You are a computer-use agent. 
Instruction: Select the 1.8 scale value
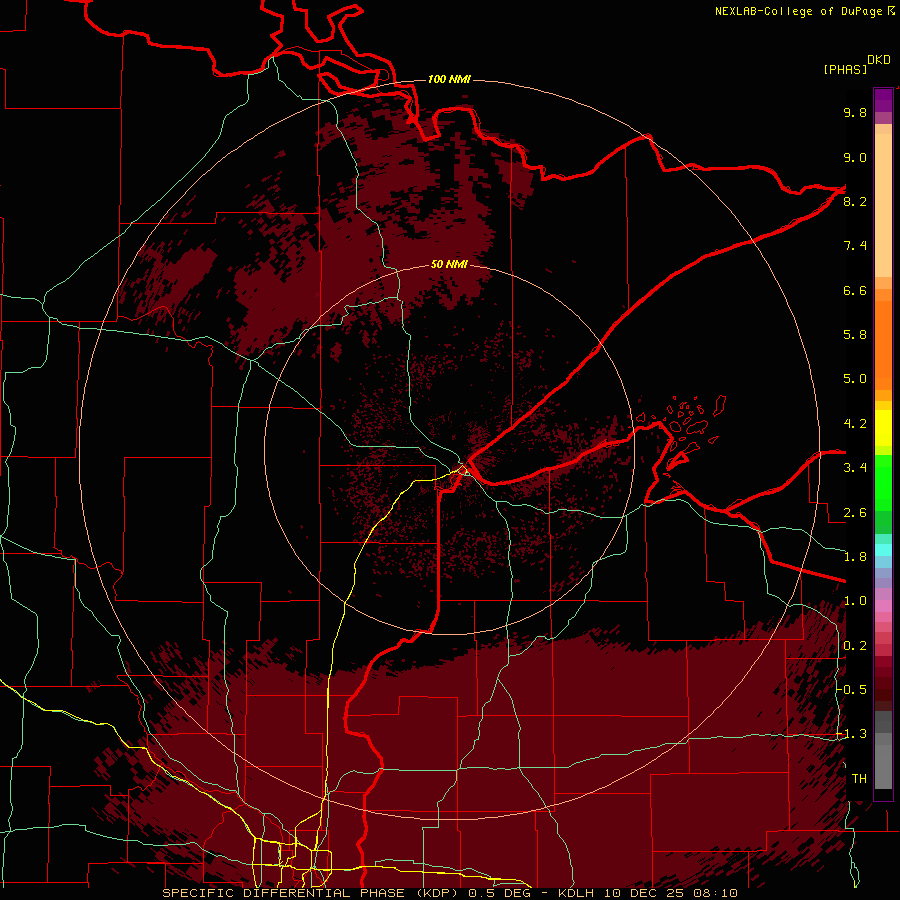(x=855, y=556)
